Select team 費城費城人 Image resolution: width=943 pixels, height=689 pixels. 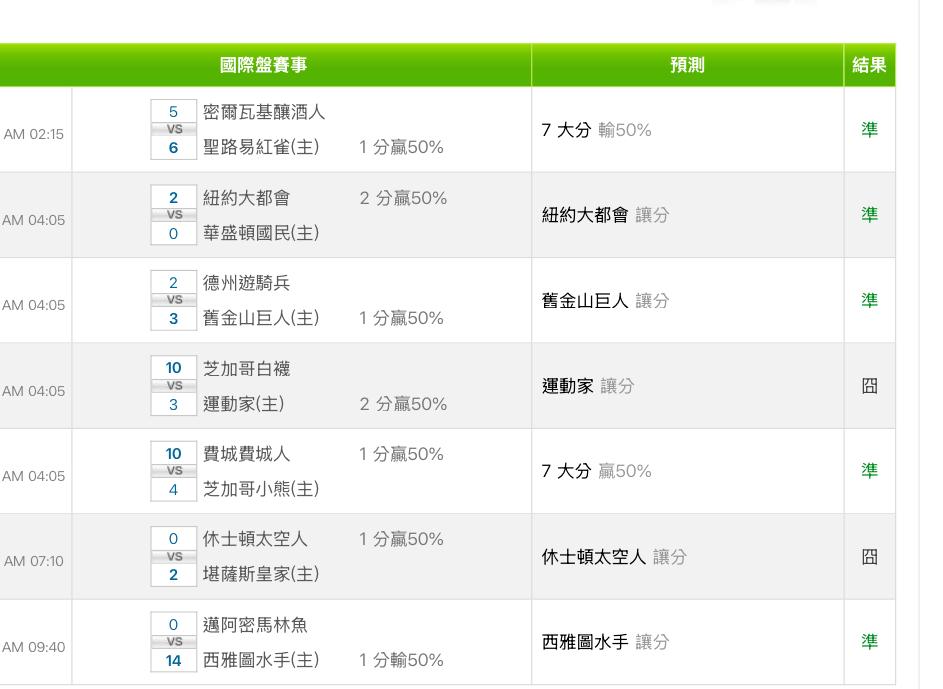coord(247,454)
